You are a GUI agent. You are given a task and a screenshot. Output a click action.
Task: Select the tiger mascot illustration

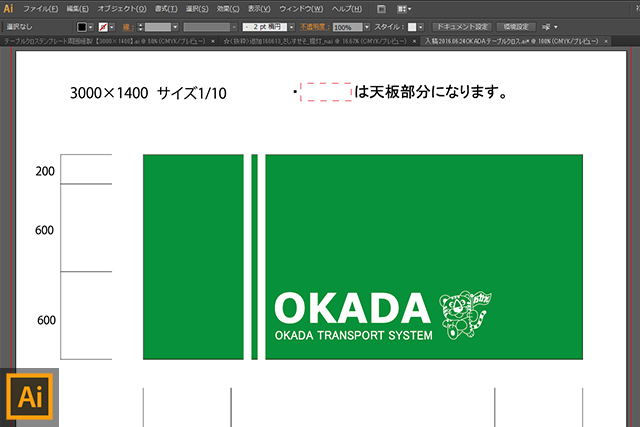click(x=465, y=315)
